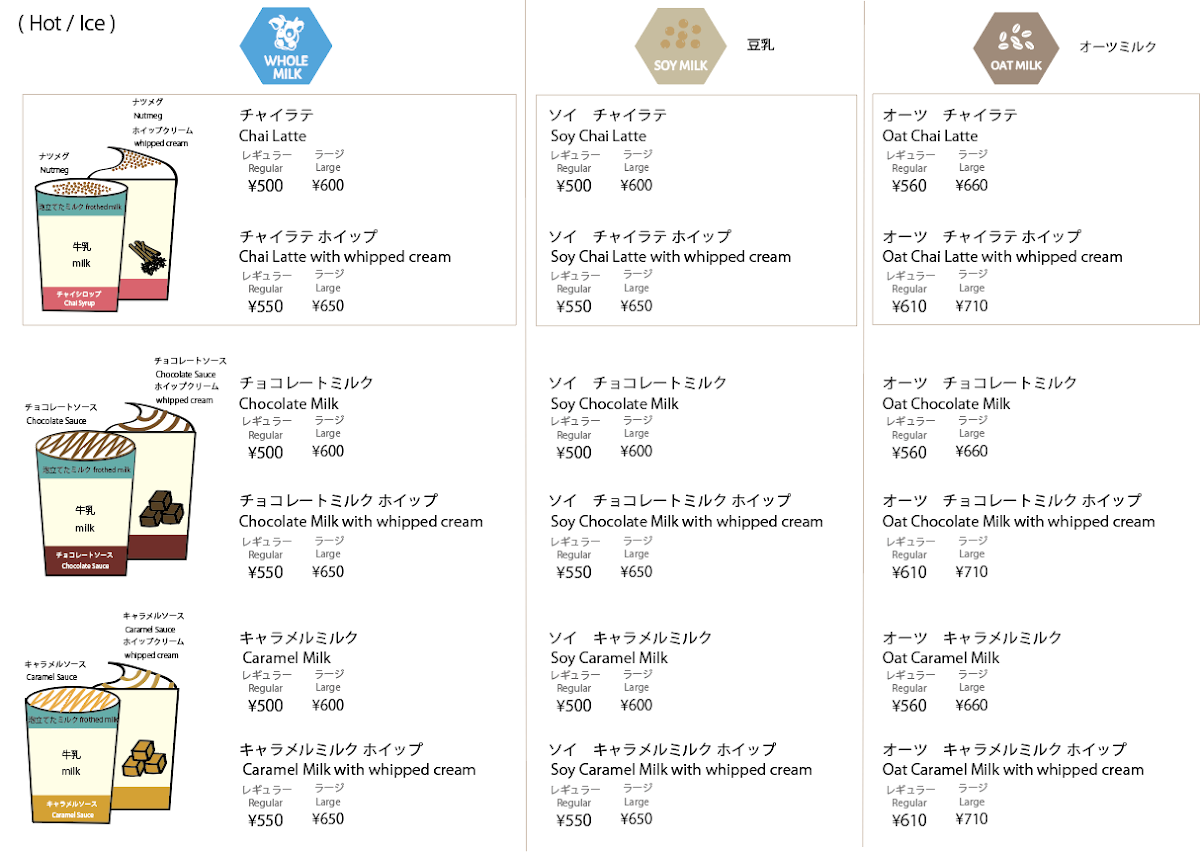This screenshot has width=1200, height=852.
Task: Click the pink Chai Syrup band
Action: (79, 298)
